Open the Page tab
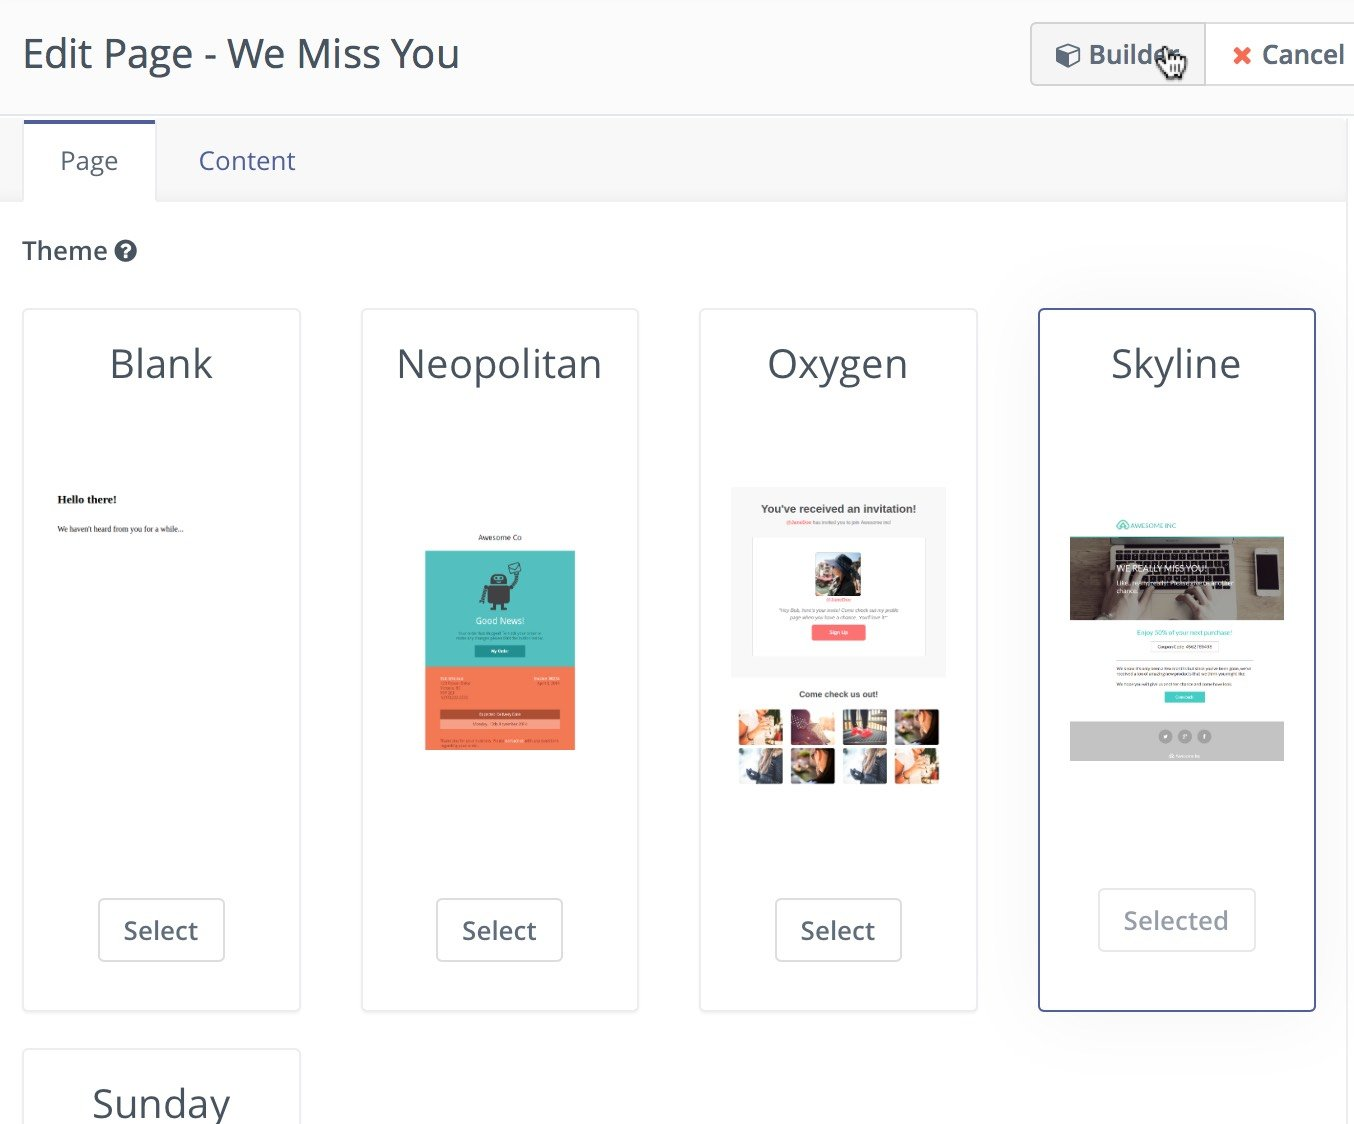 tap(89, 161)
